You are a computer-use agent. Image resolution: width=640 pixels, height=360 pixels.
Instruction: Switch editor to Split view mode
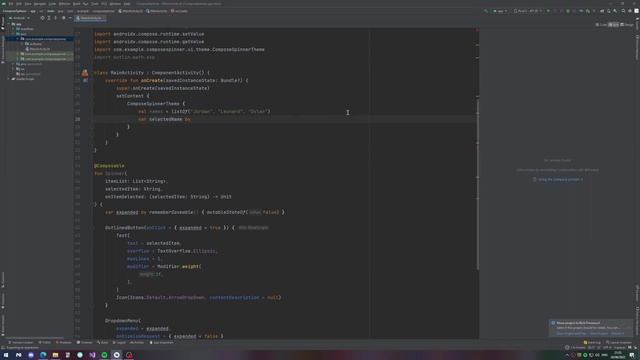point(613,25)
